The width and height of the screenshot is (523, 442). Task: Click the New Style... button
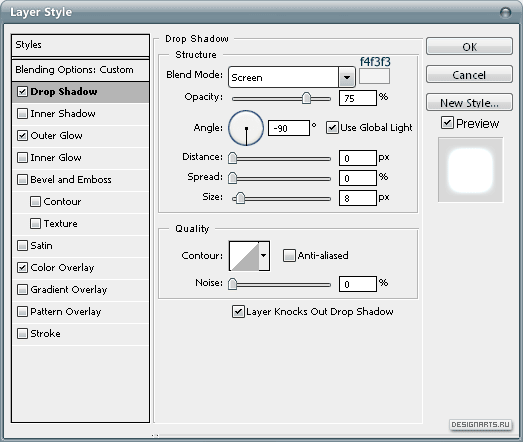[x=469, y=102]
